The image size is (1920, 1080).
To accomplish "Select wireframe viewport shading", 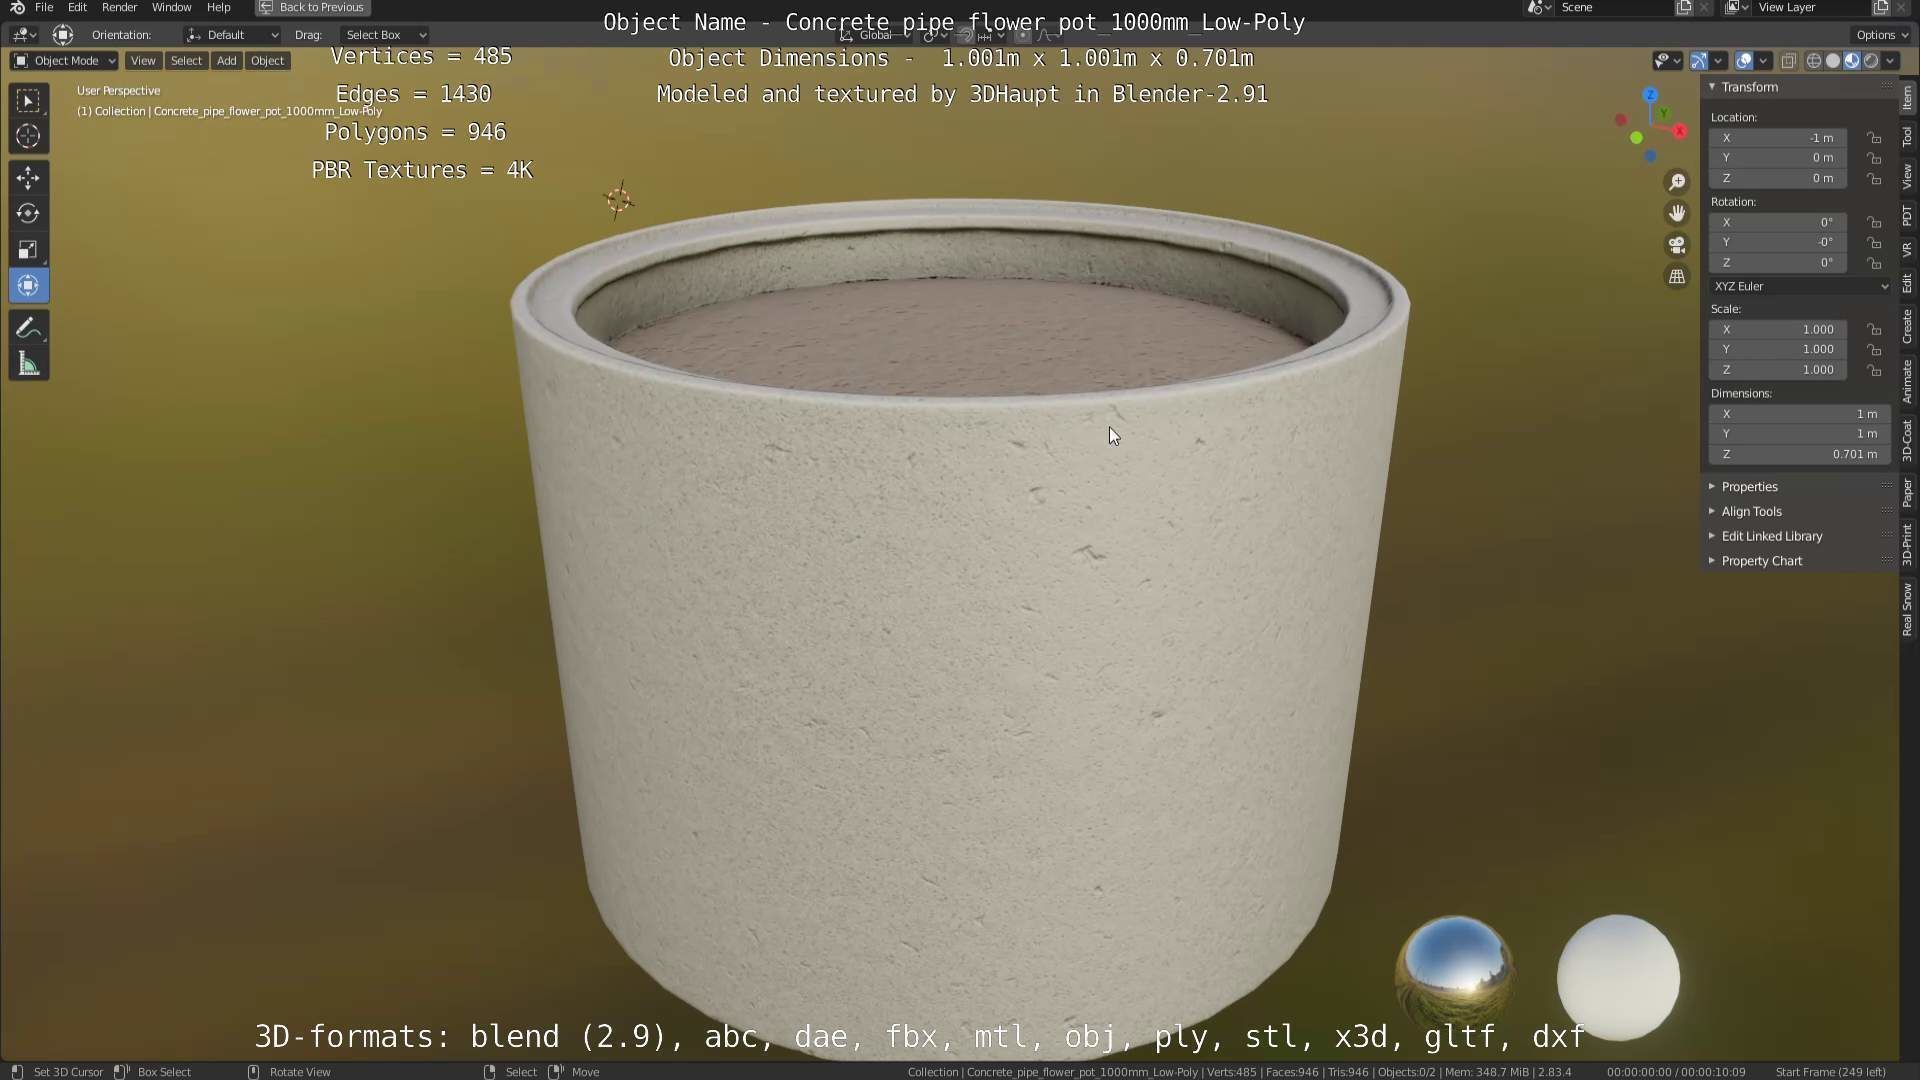I will click(1814, 61).
